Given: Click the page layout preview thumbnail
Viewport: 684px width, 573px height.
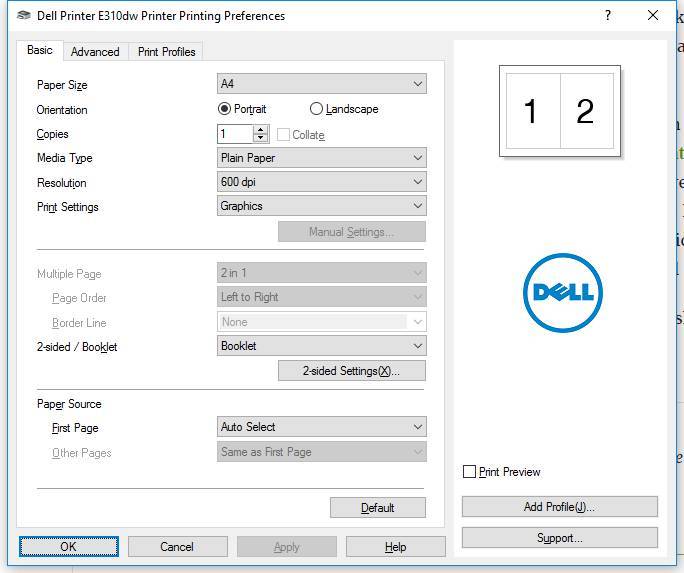Looking at the screenshot, I should [560, 111].
